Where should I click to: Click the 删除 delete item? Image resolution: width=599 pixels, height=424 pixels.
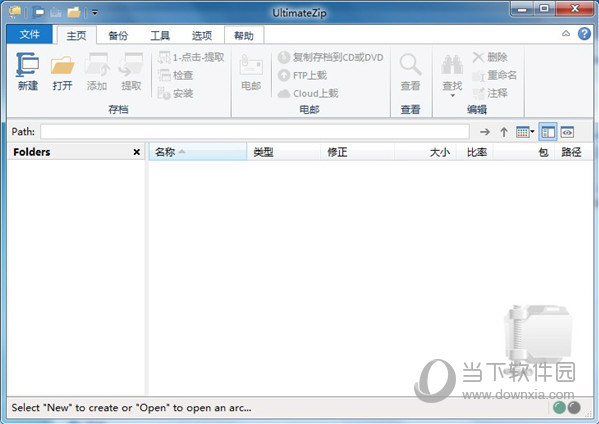[490, 57]
